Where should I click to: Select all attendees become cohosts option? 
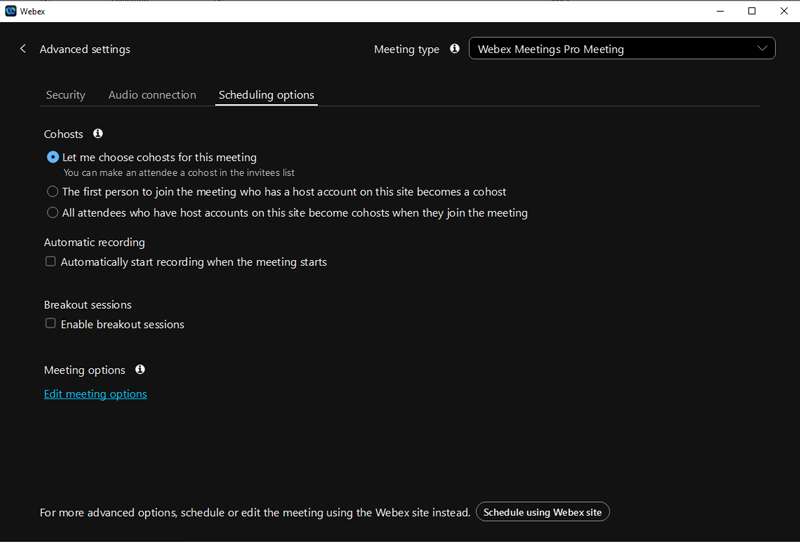pos(53,213)
